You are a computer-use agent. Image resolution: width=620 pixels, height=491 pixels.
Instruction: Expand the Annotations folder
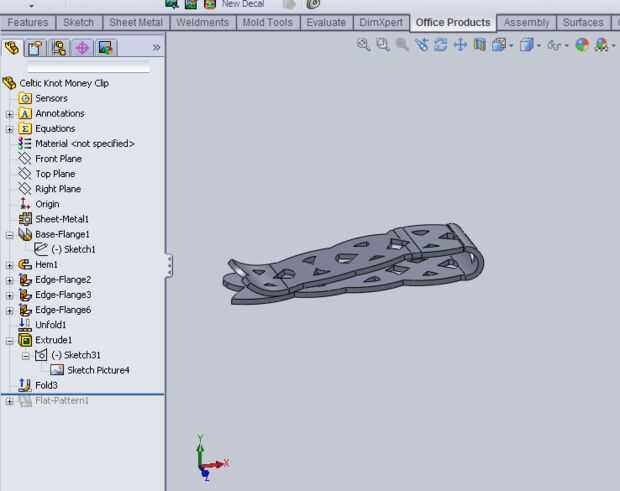[x=10, y=114]
